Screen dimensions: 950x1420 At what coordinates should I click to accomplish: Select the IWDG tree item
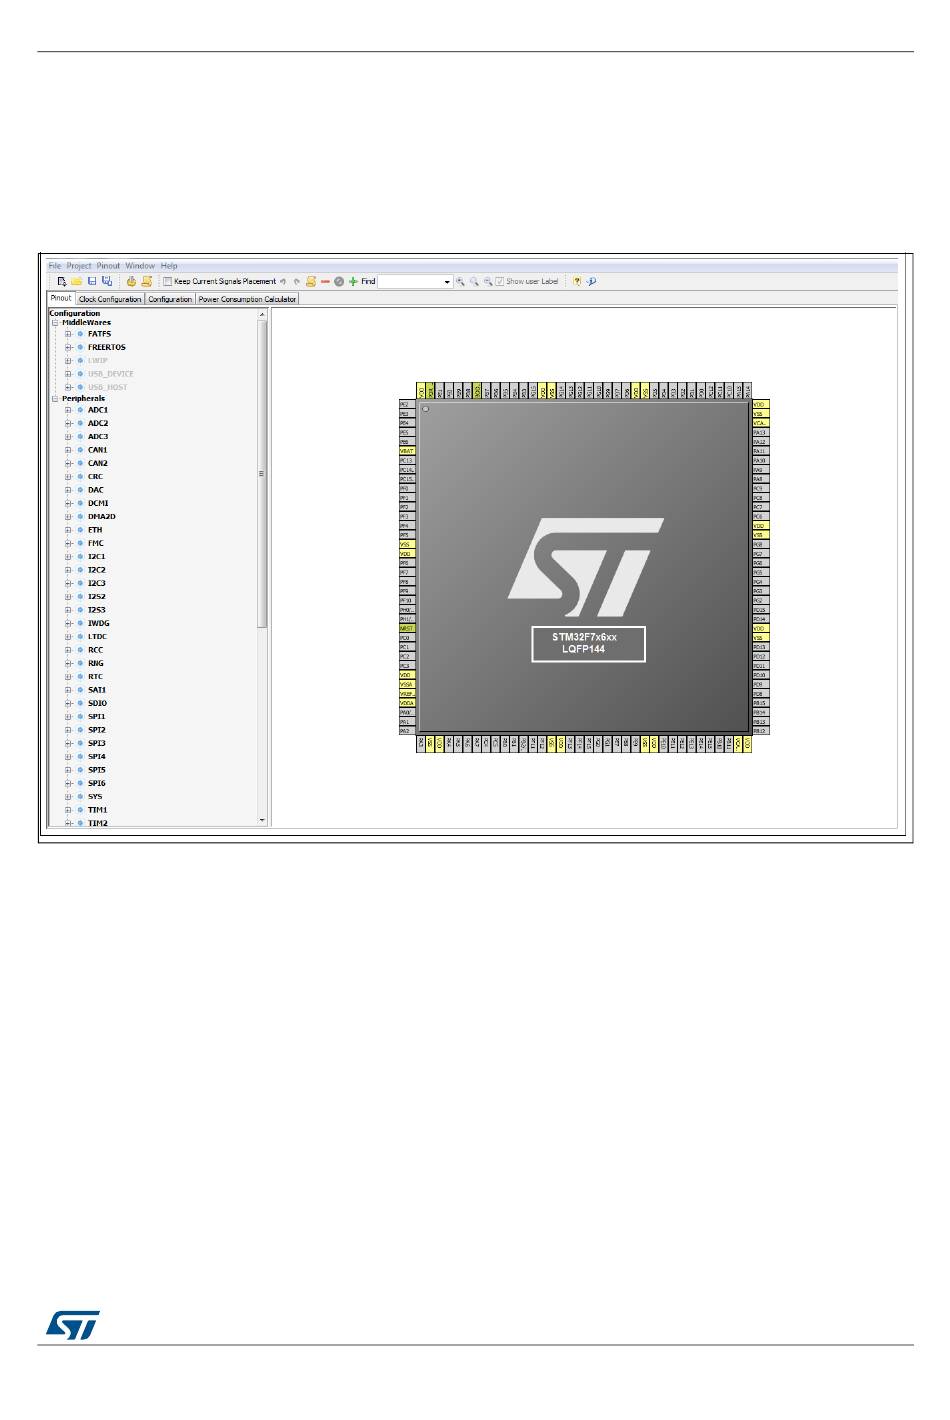coord(99,623)
